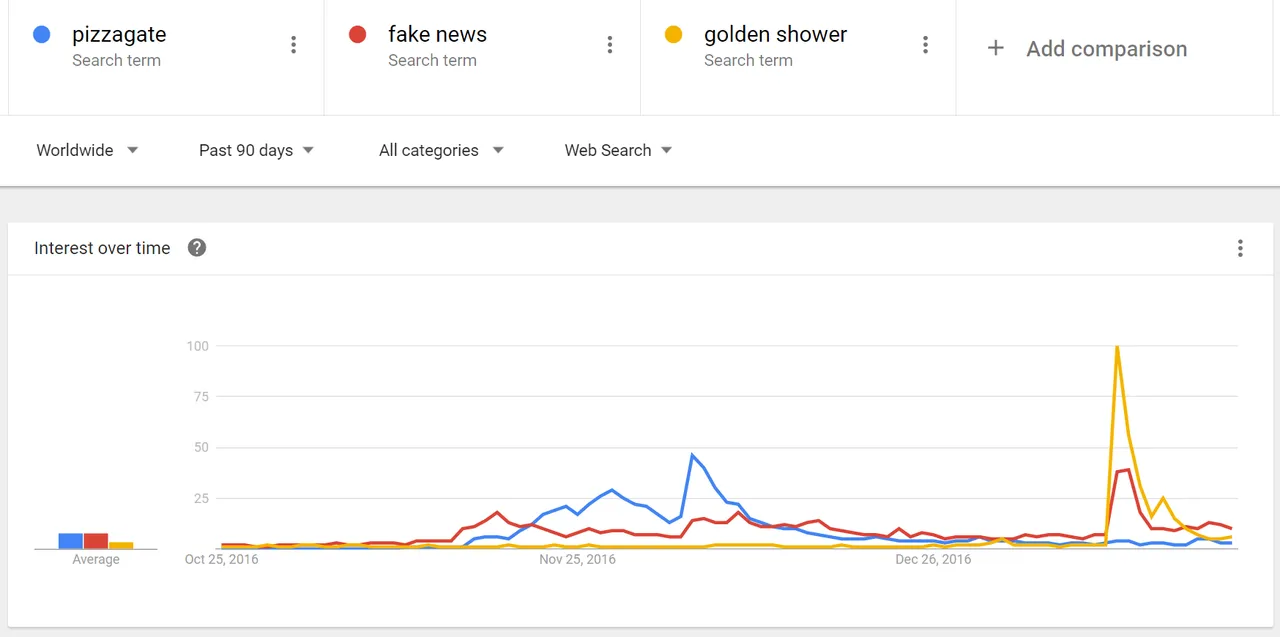The image size is (1280, 637).
Task: Open the pizzagate term three-dot menu
Action: click(x=293, y=45)
